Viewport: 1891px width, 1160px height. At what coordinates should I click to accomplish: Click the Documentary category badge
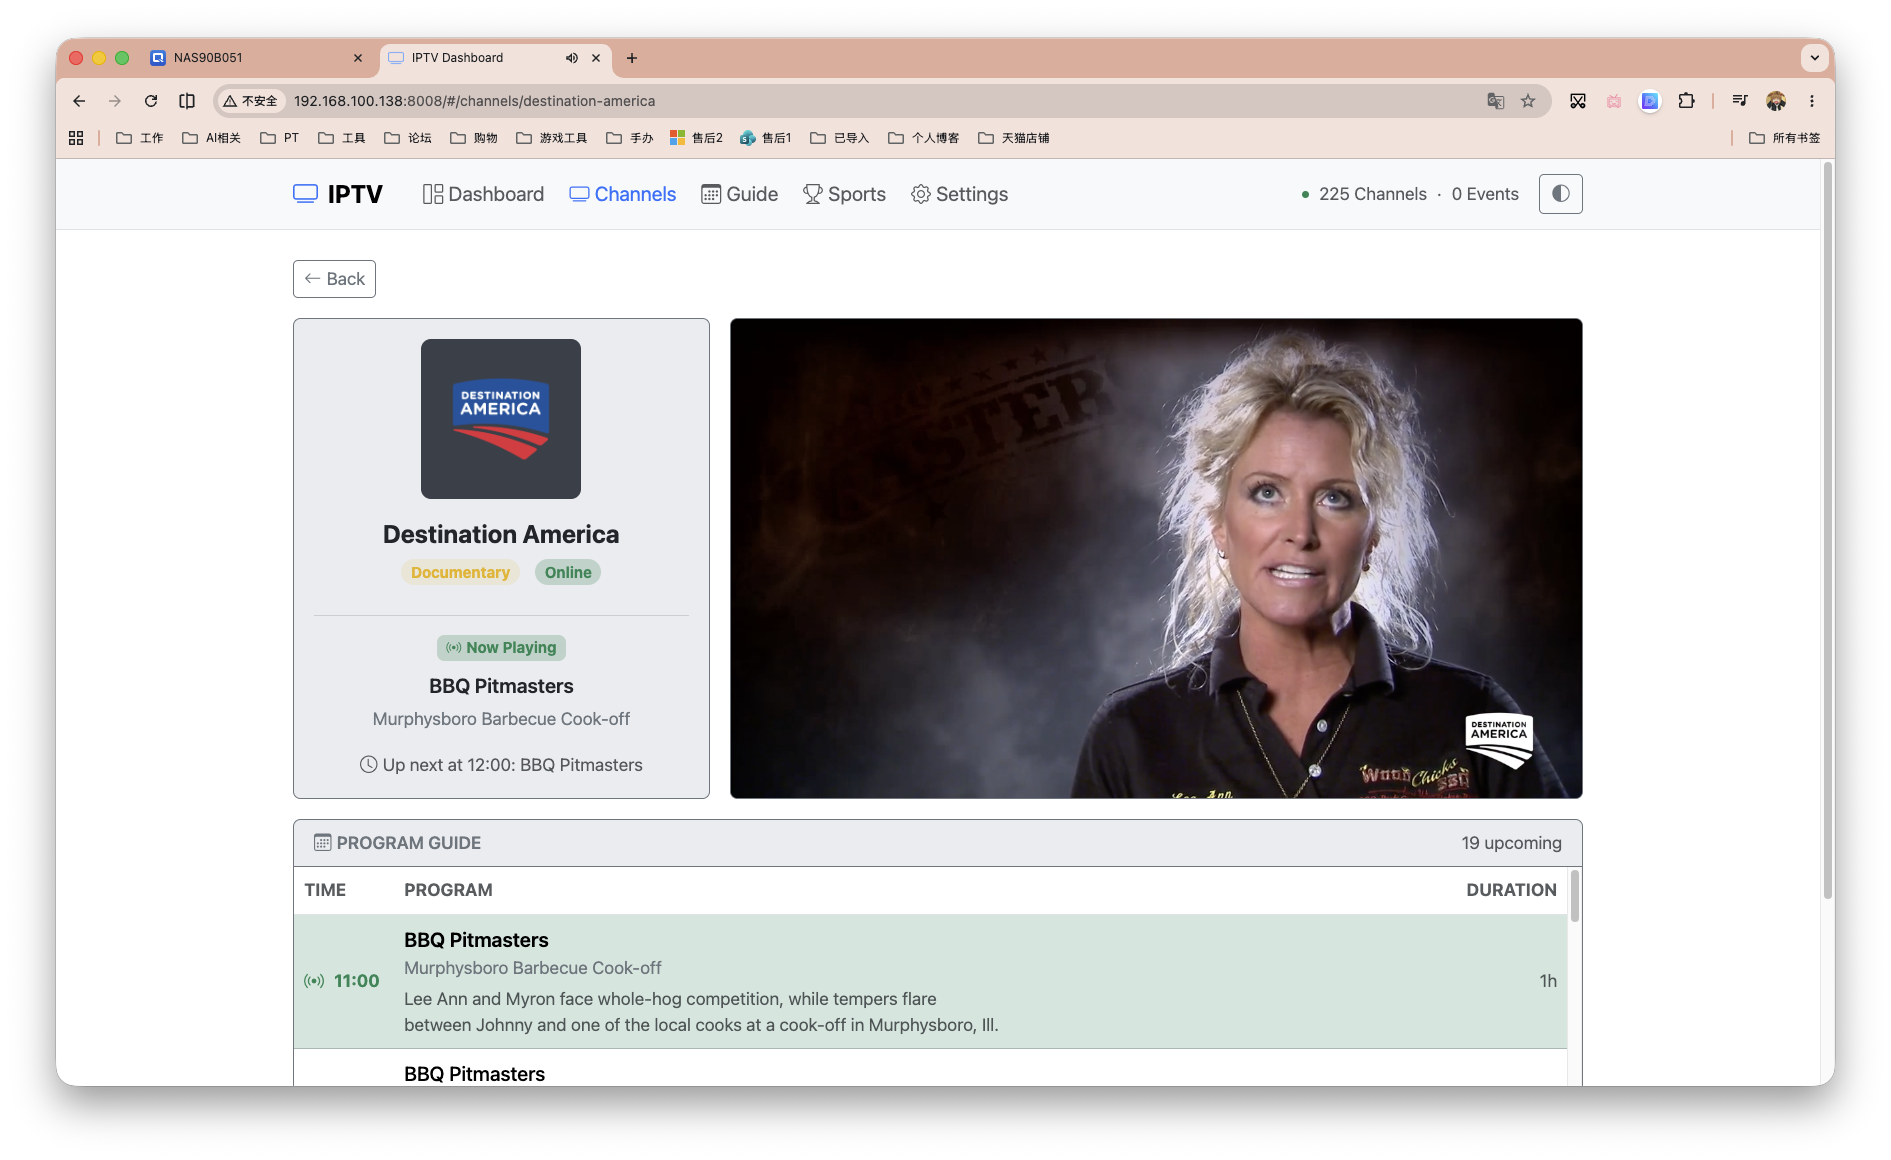460,572
